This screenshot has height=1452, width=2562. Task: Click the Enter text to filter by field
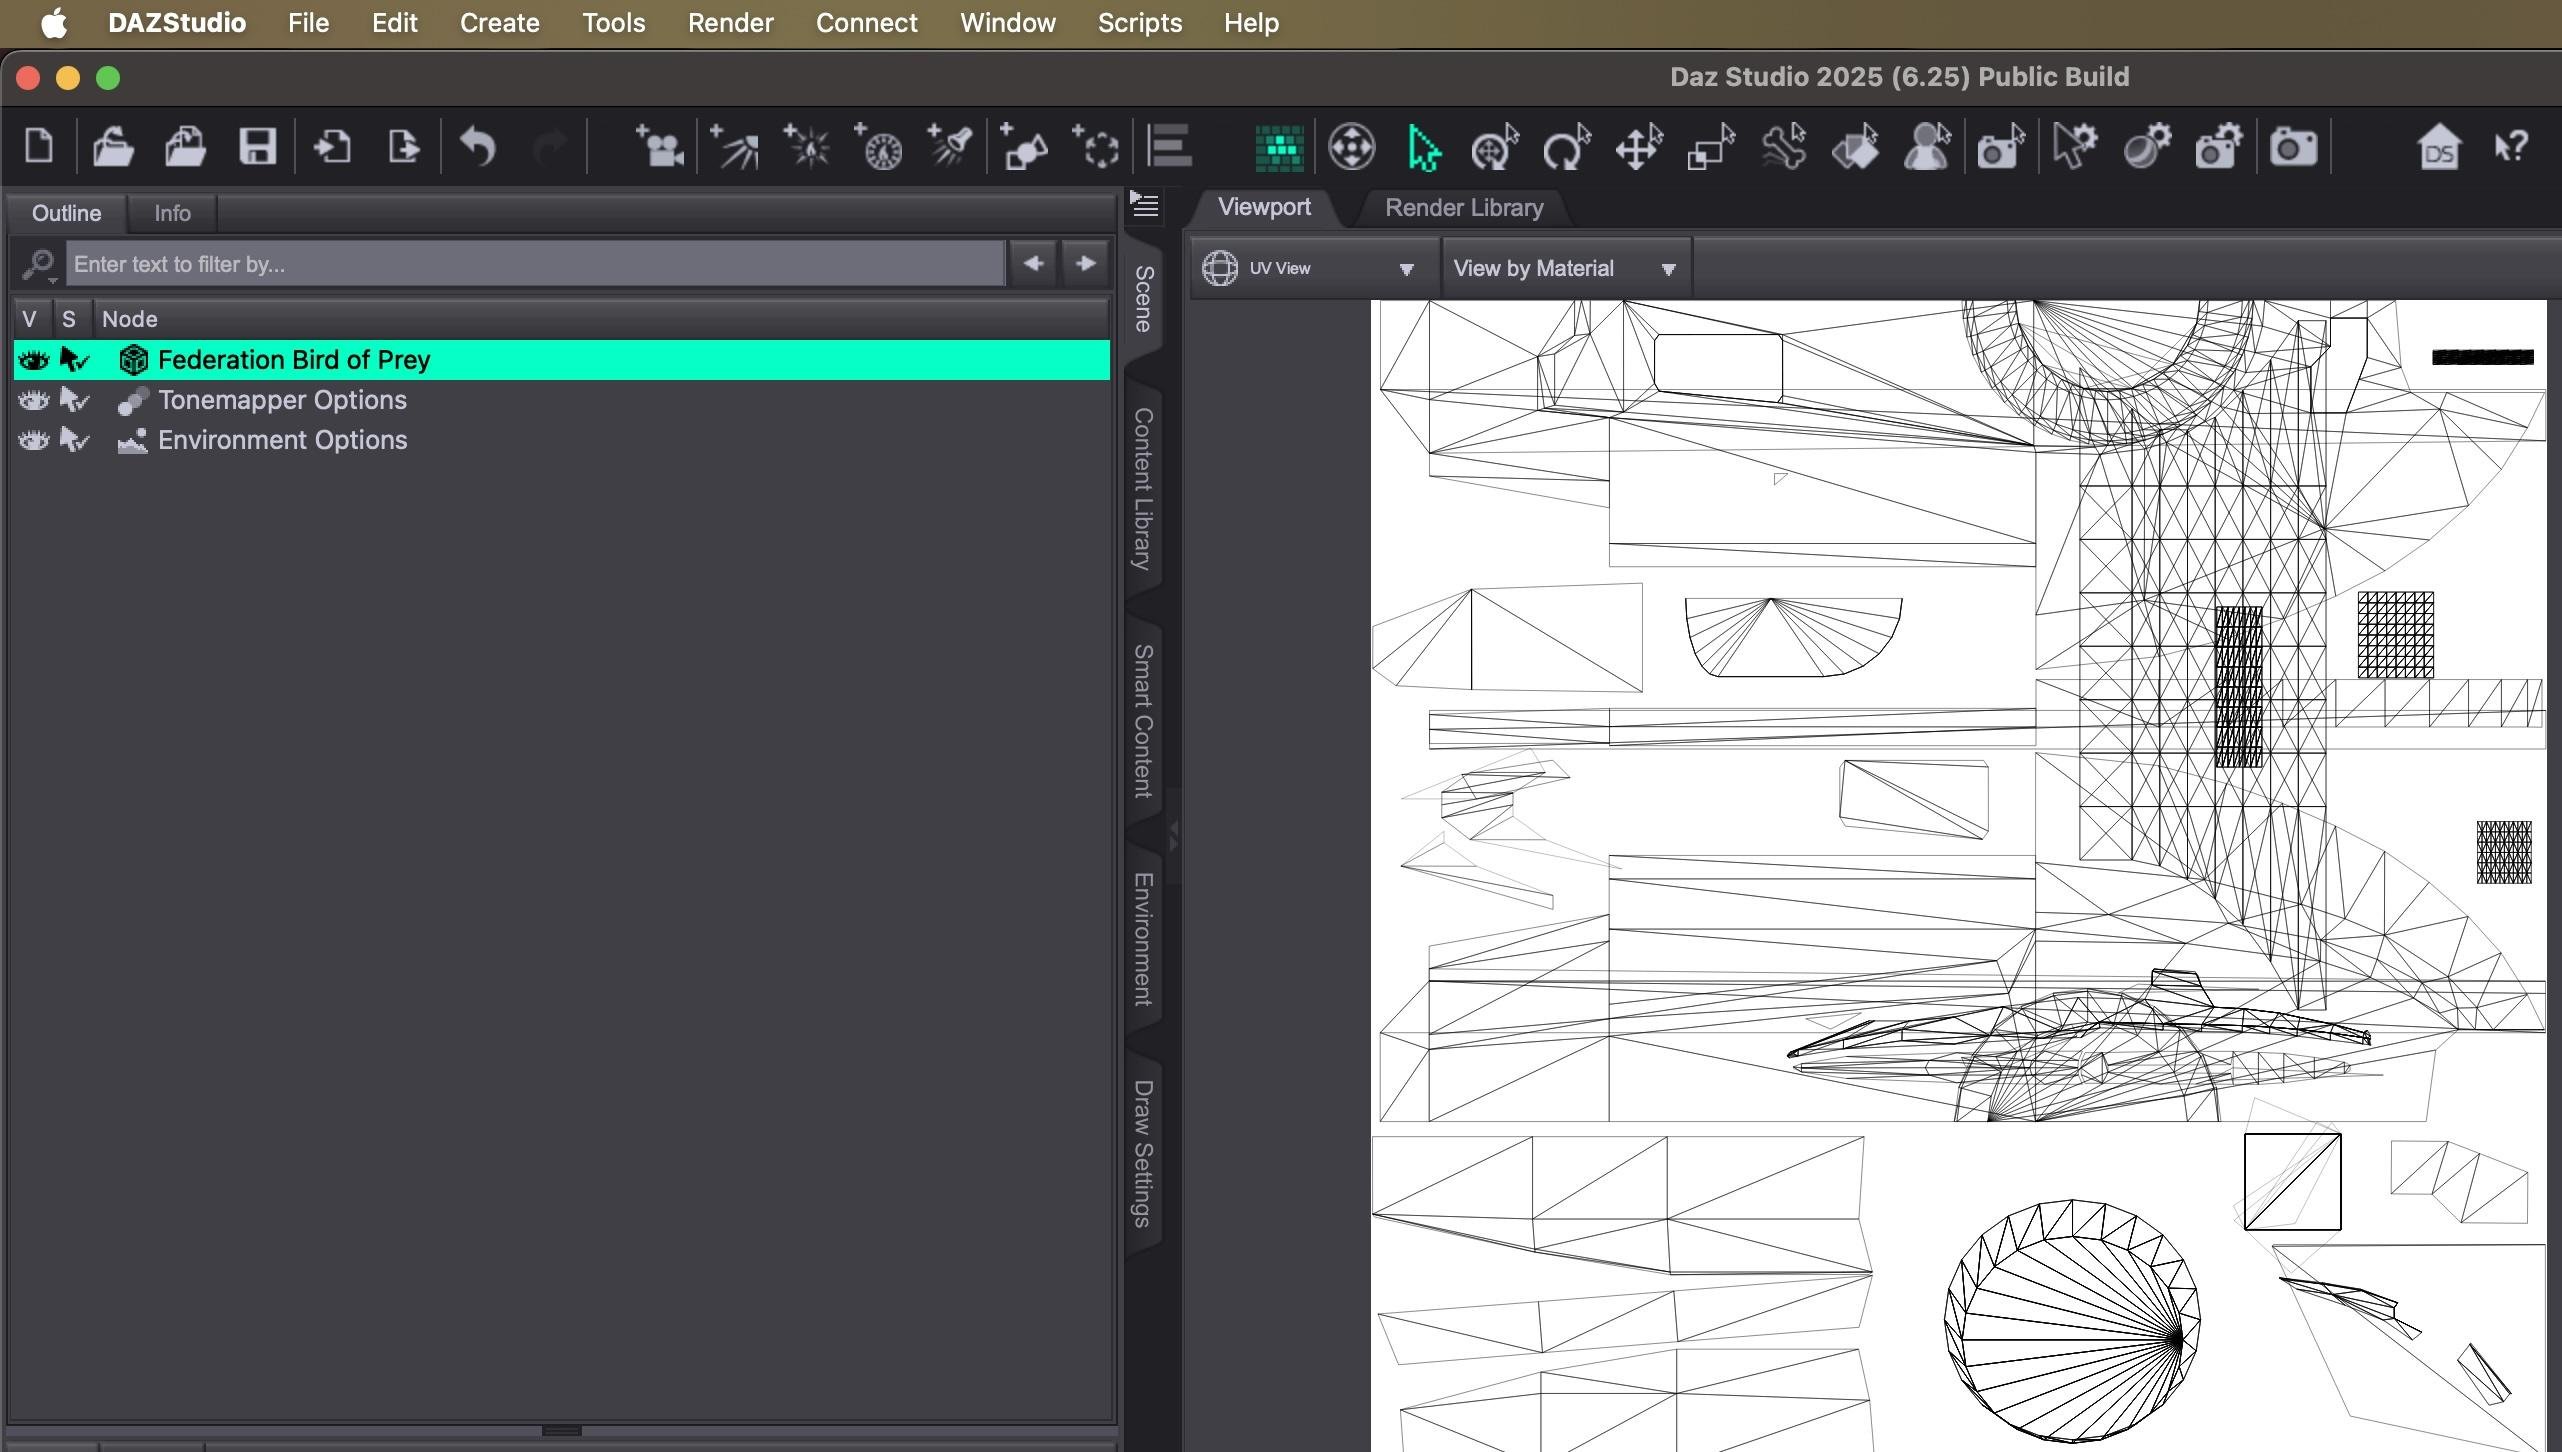pos(535,264)
